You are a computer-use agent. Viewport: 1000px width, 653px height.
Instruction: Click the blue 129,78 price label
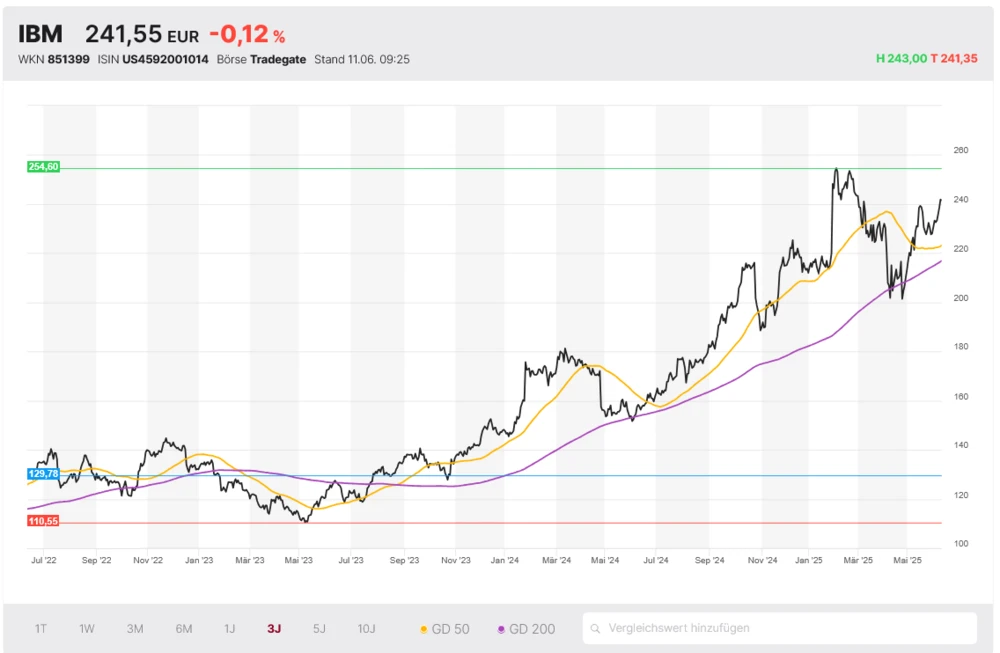(44, 473)
